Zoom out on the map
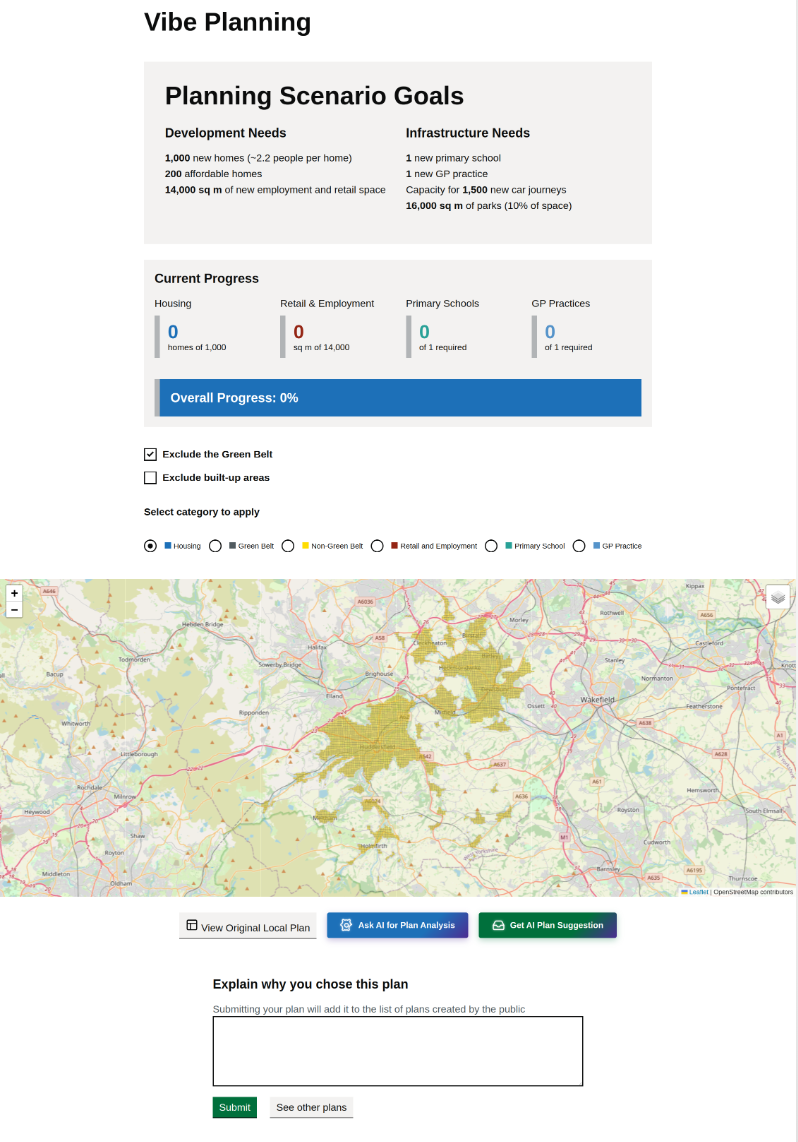Screen dimensions: 798x1142 14,609
